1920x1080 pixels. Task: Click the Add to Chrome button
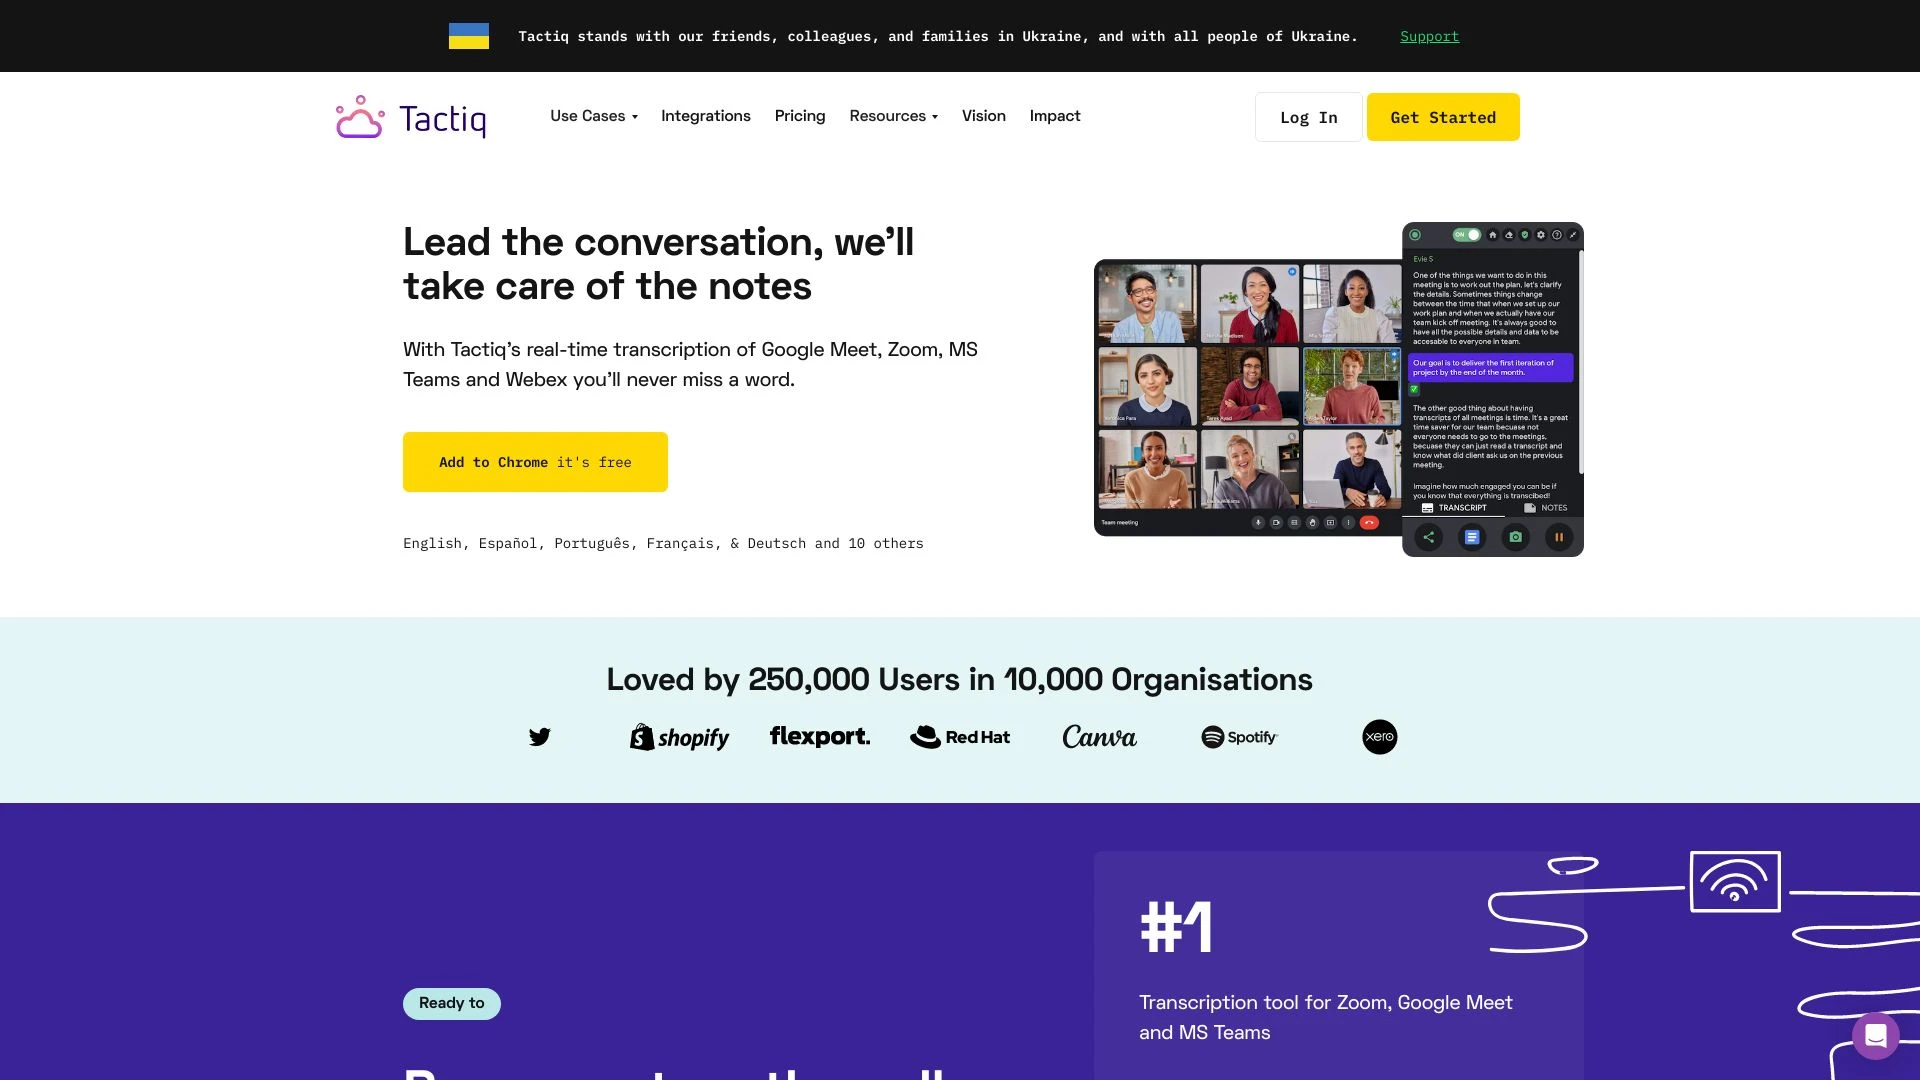pos(534,462)
